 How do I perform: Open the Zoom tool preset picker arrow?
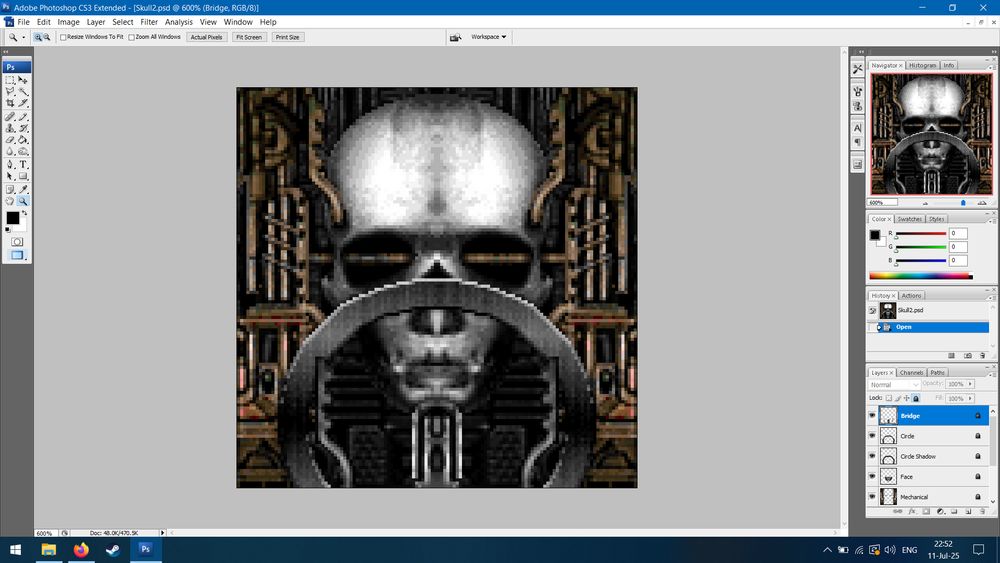(24, 37)
